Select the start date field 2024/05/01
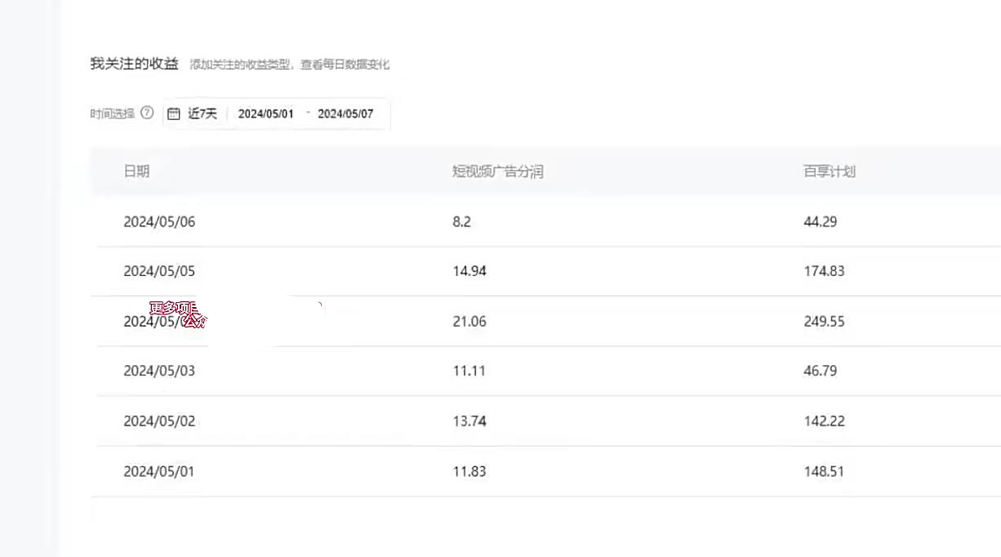Viewport: 1001px width, 557px height. coord(266,114)
